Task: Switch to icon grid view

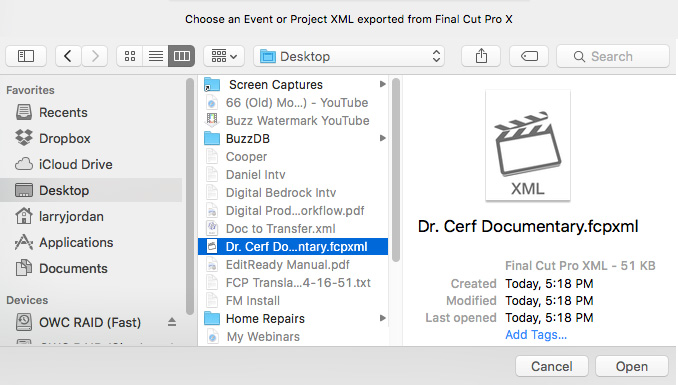Action: coord(130,56)
